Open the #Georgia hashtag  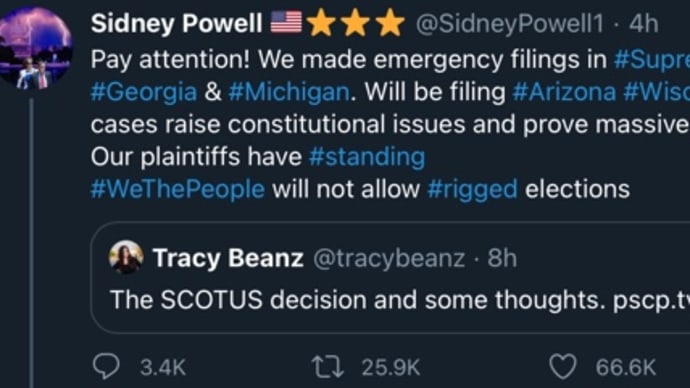click(143, 93)
